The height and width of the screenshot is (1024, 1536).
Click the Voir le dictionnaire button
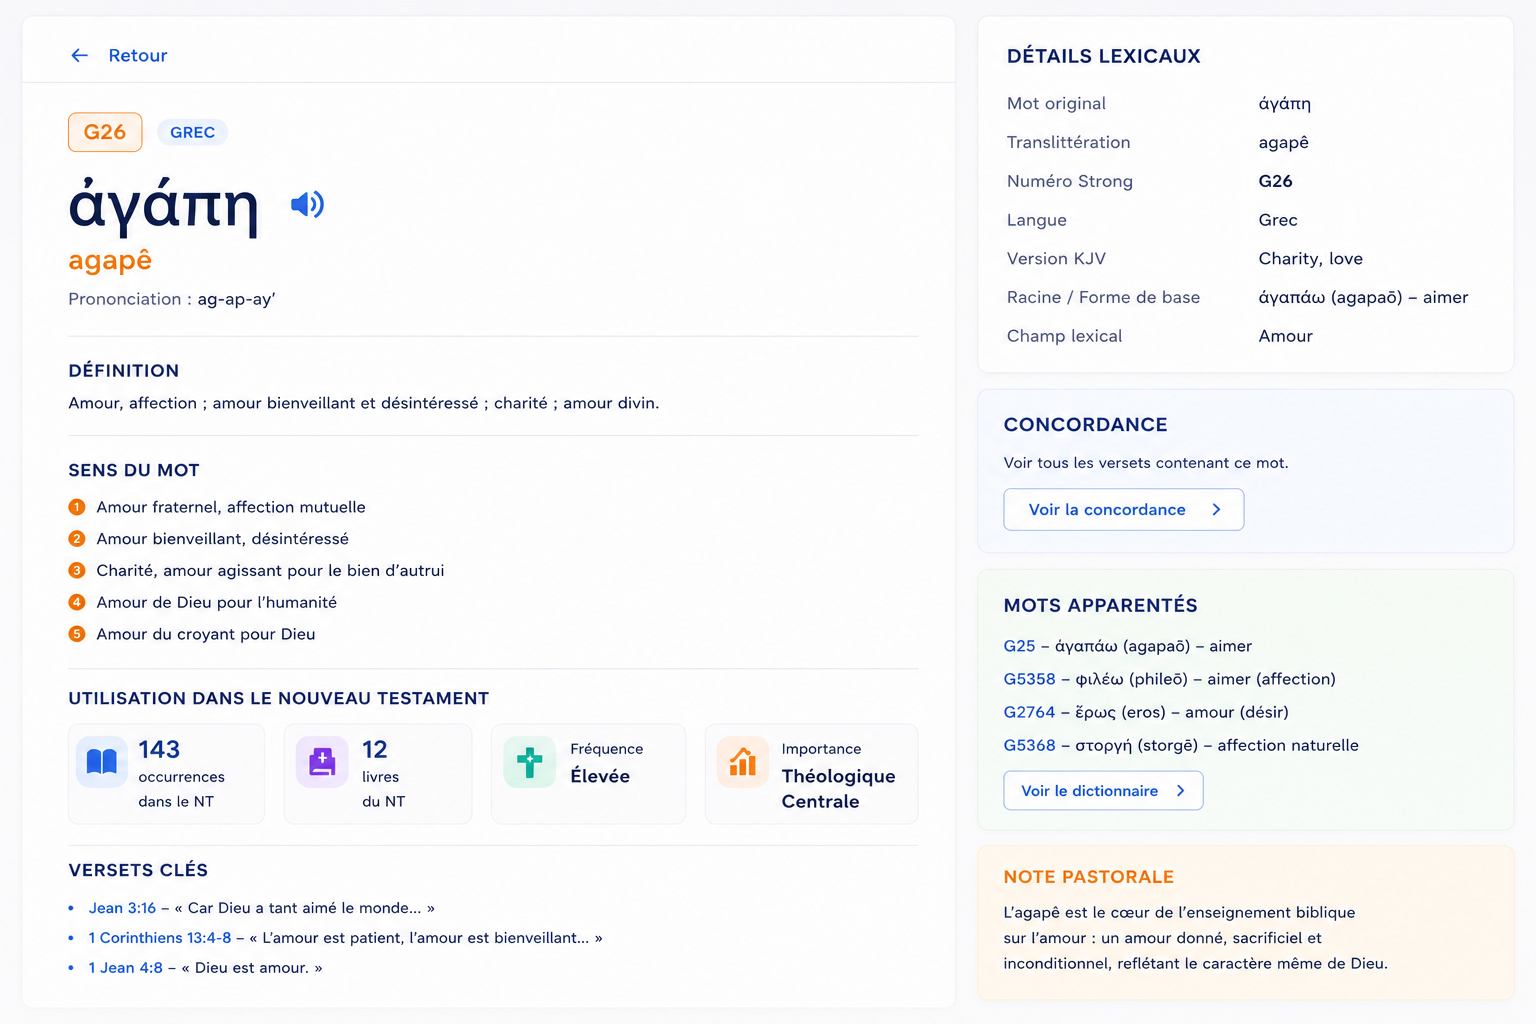pyautogui.click(x=1103, y=790)
